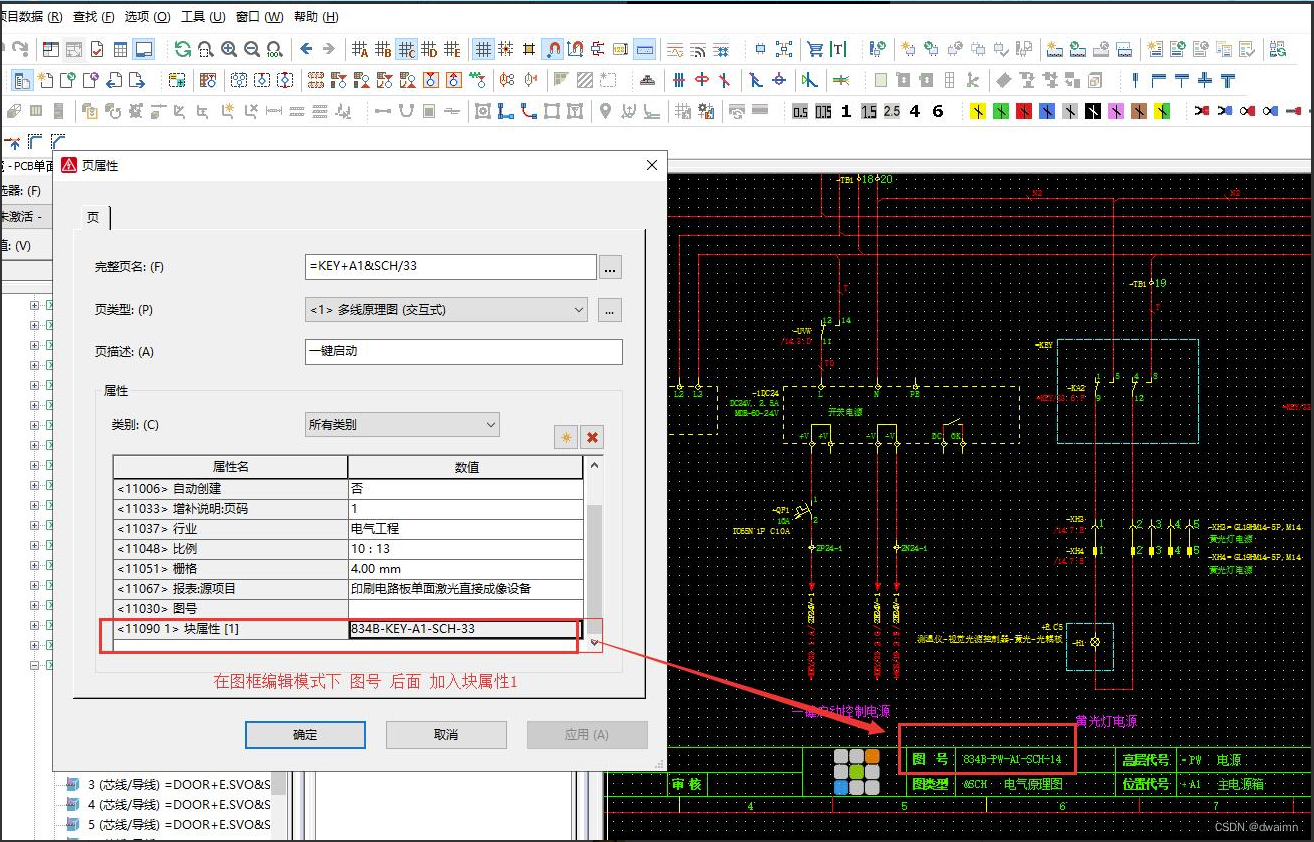Viewport: 1314px width, 842px height.
Task: Click the 页描述 field containing 一键启动
Action: pyautogui.click(x=463, y=352)
